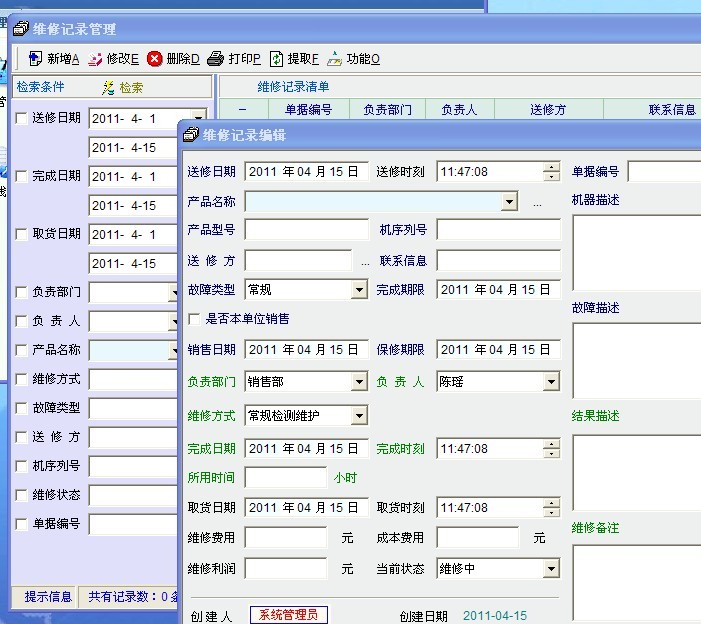Click the 提示信息 status bar label
This screenshot has width=701, height=624.
click(48, 597)
